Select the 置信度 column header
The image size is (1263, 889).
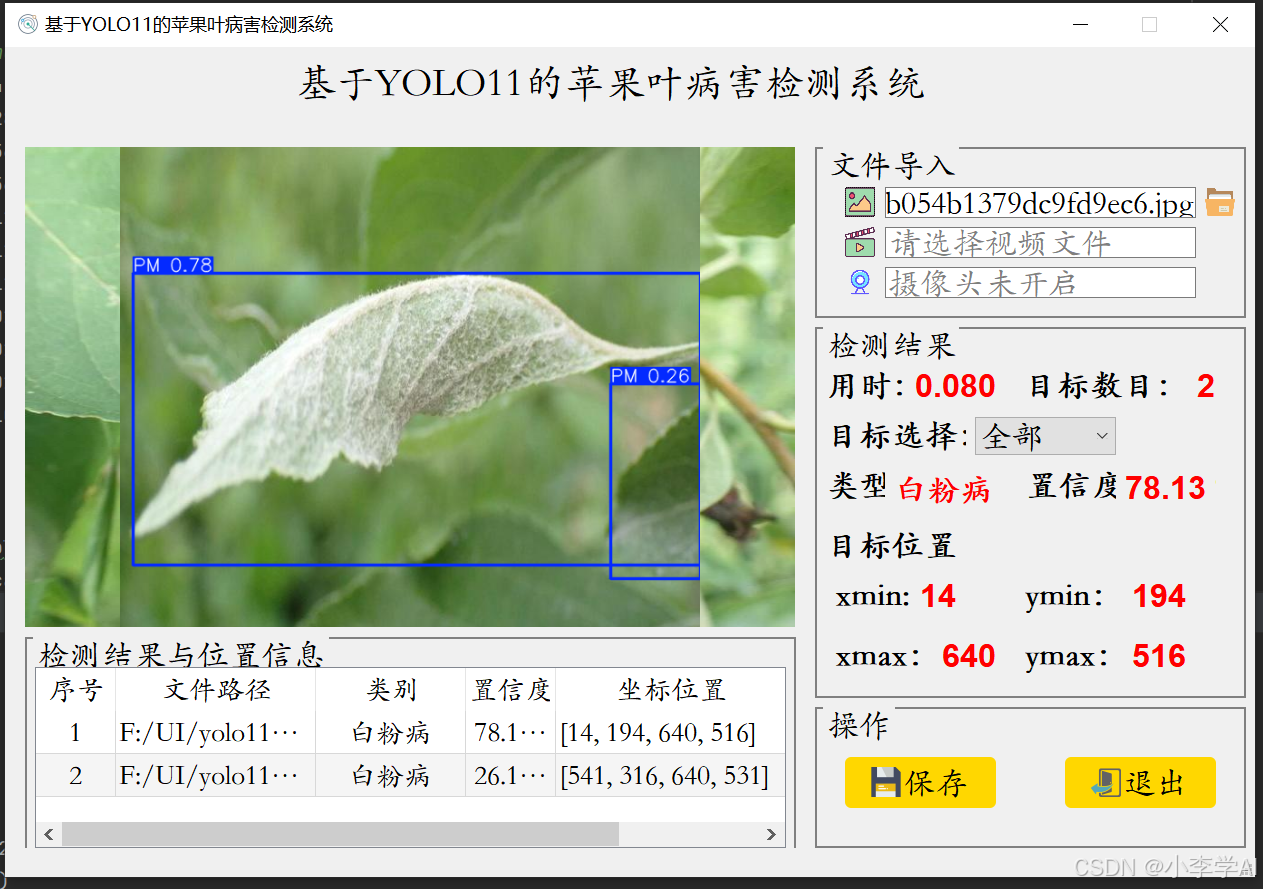pos(511,690)
